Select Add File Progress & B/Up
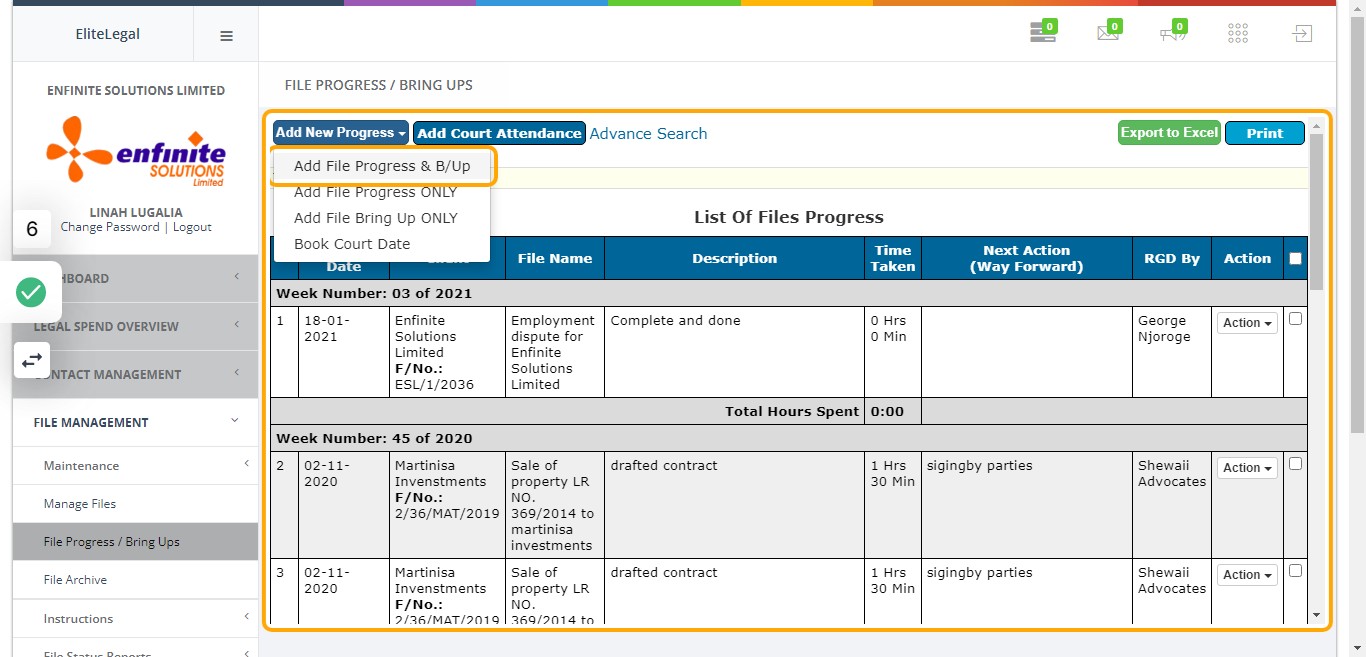1366x657 pixels. tap(382, 166)
